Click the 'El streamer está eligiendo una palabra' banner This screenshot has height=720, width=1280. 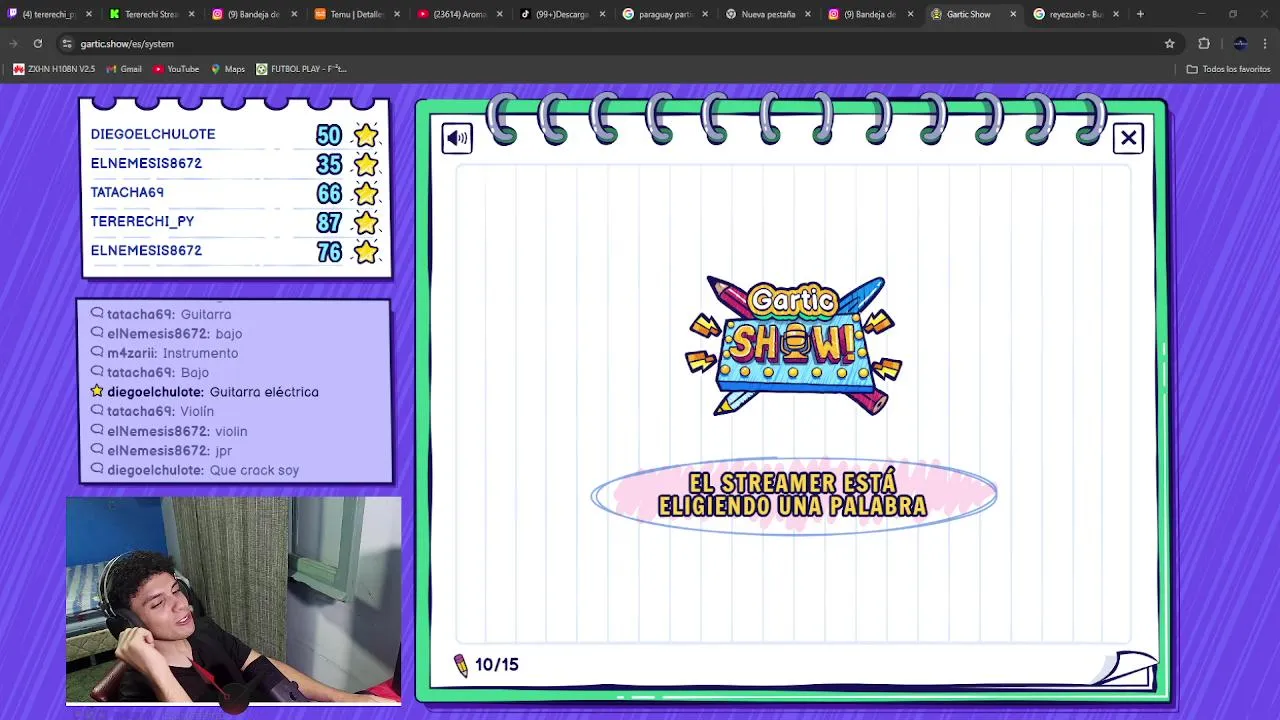click(x=793, y=495)
